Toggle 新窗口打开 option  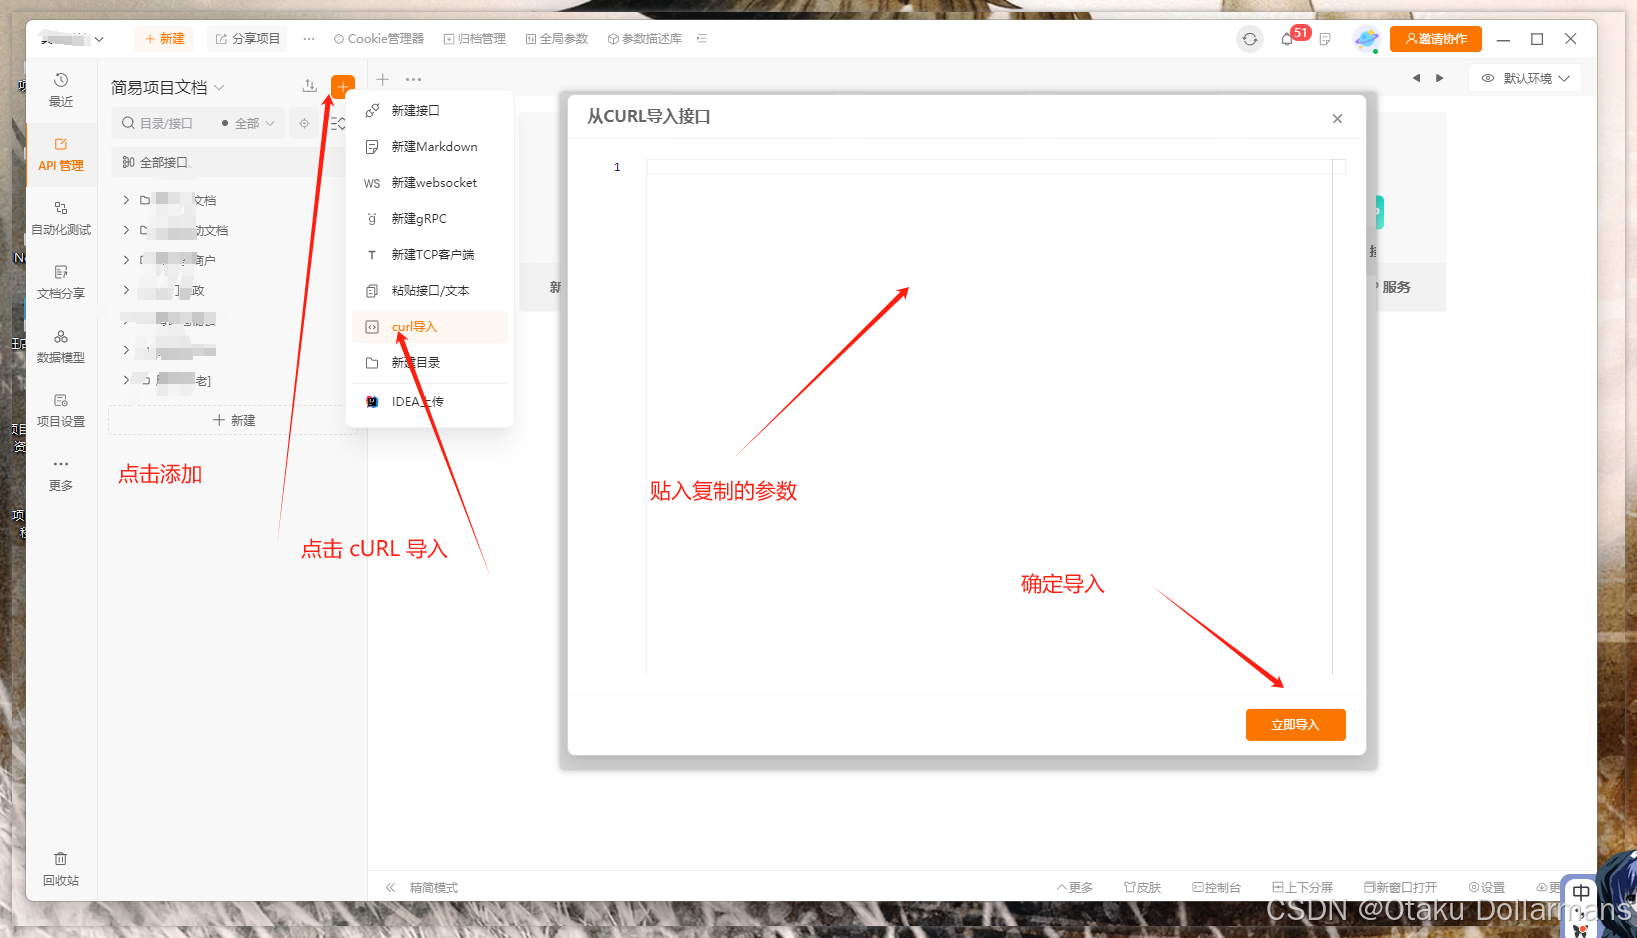pyautogui.click(x=1401, y=887)
